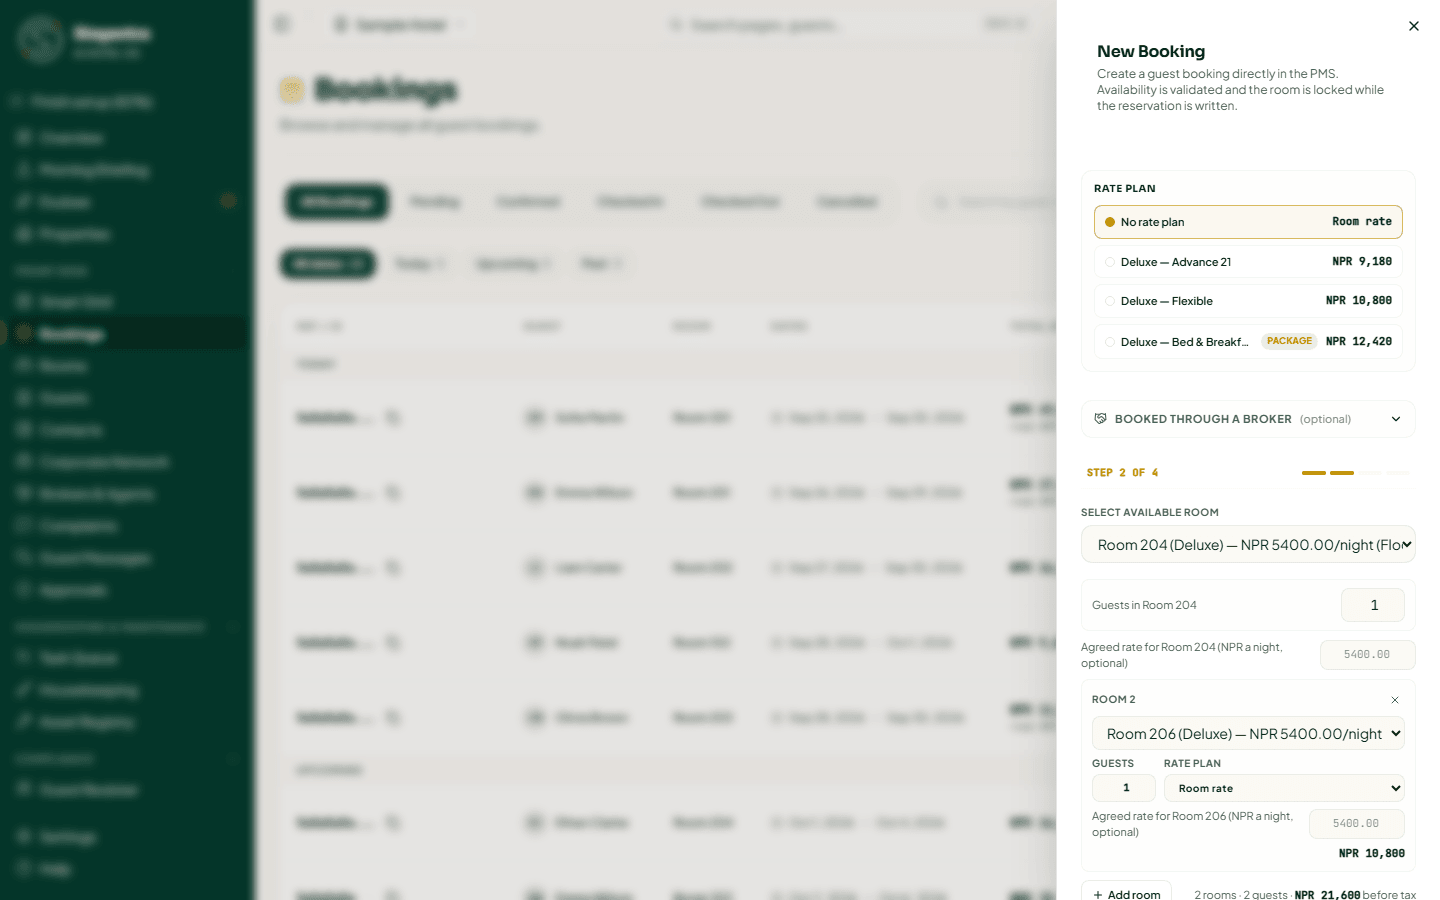Click the NPR 10,800 subtotal under Room 2
The image size is (1440, 900).
click(1372, 854)
